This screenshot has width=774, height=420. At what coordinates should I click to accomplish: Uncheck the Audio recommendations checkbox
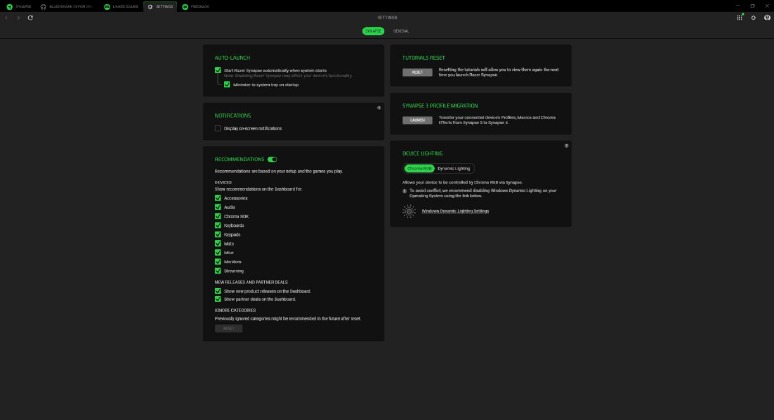tap(218, 207)
